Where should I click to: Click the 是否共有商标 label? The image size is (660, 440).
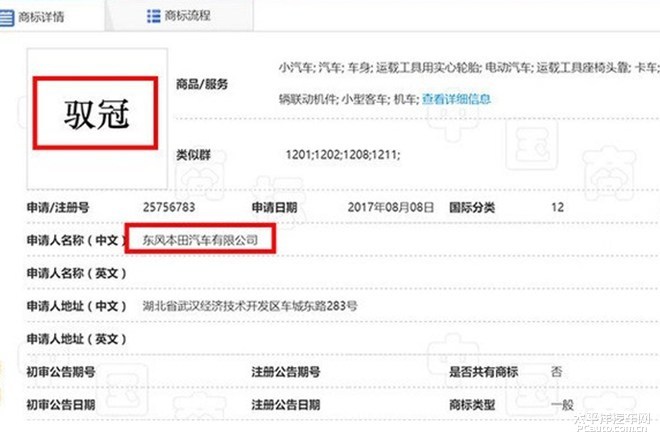[484, 372]
